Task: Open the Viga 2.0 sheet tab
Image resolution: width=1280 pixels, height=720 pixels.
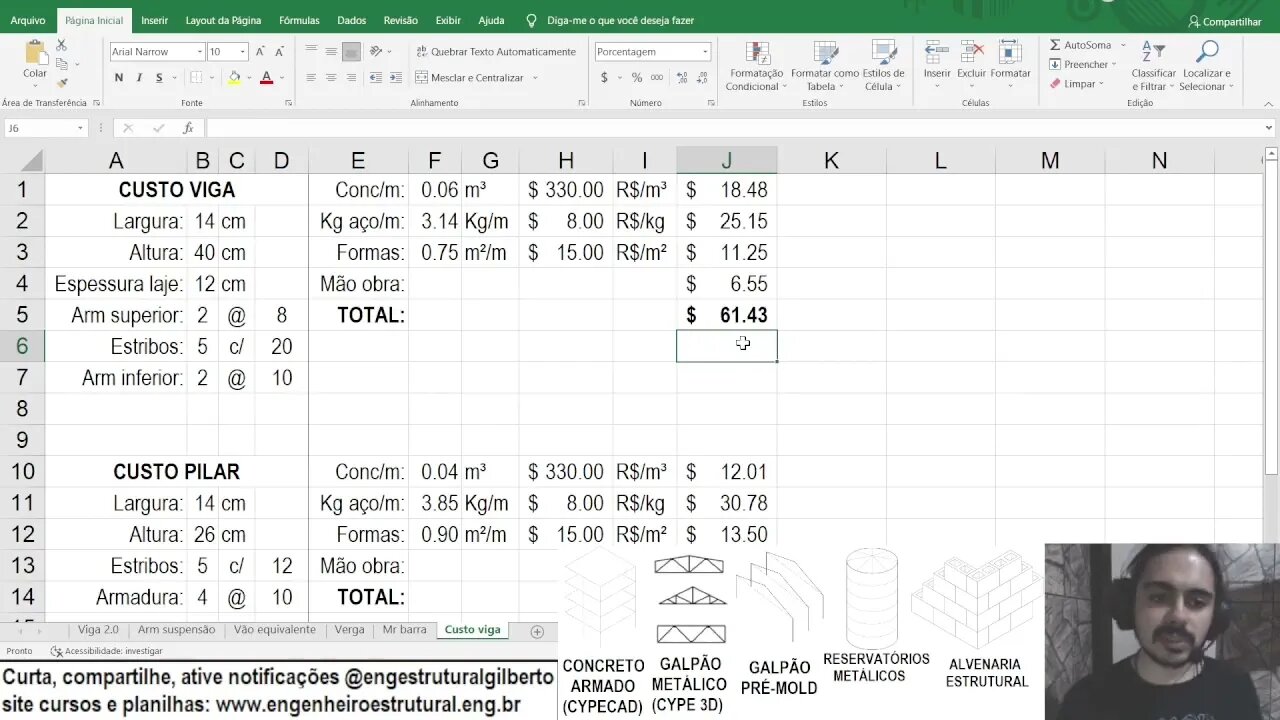Action: click(x=98, y=630)
